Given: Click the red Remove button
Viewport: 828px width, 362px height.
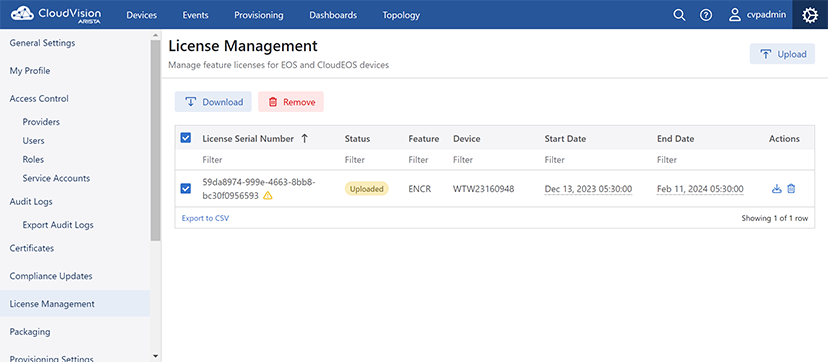Looking at the screenshot, I should pos(291,102).
